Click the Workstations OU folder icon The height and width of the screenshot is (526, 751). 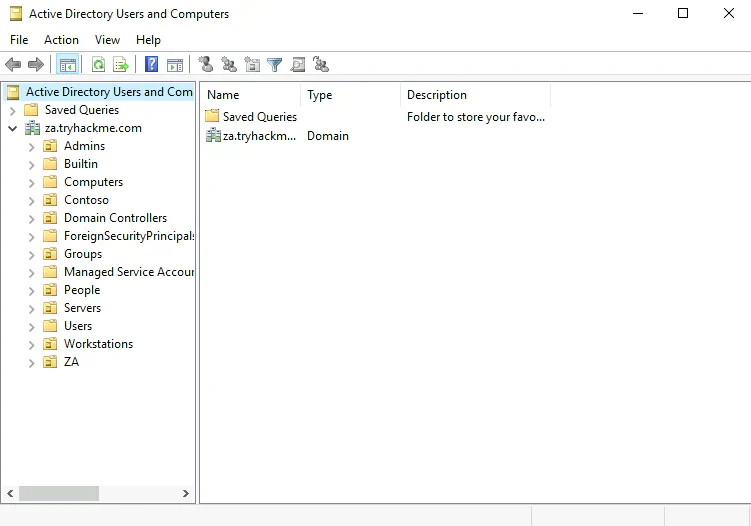click(50, 344)
